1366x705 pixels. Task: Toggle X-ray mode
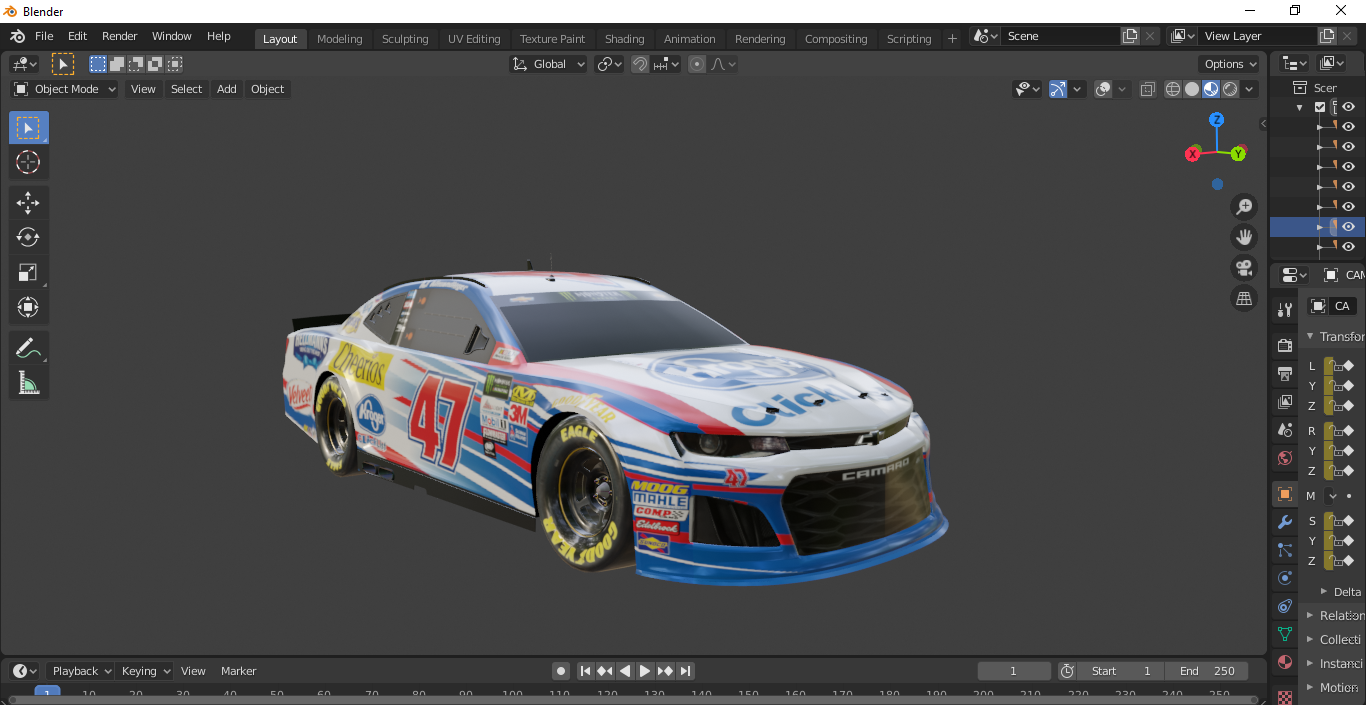1147,89
